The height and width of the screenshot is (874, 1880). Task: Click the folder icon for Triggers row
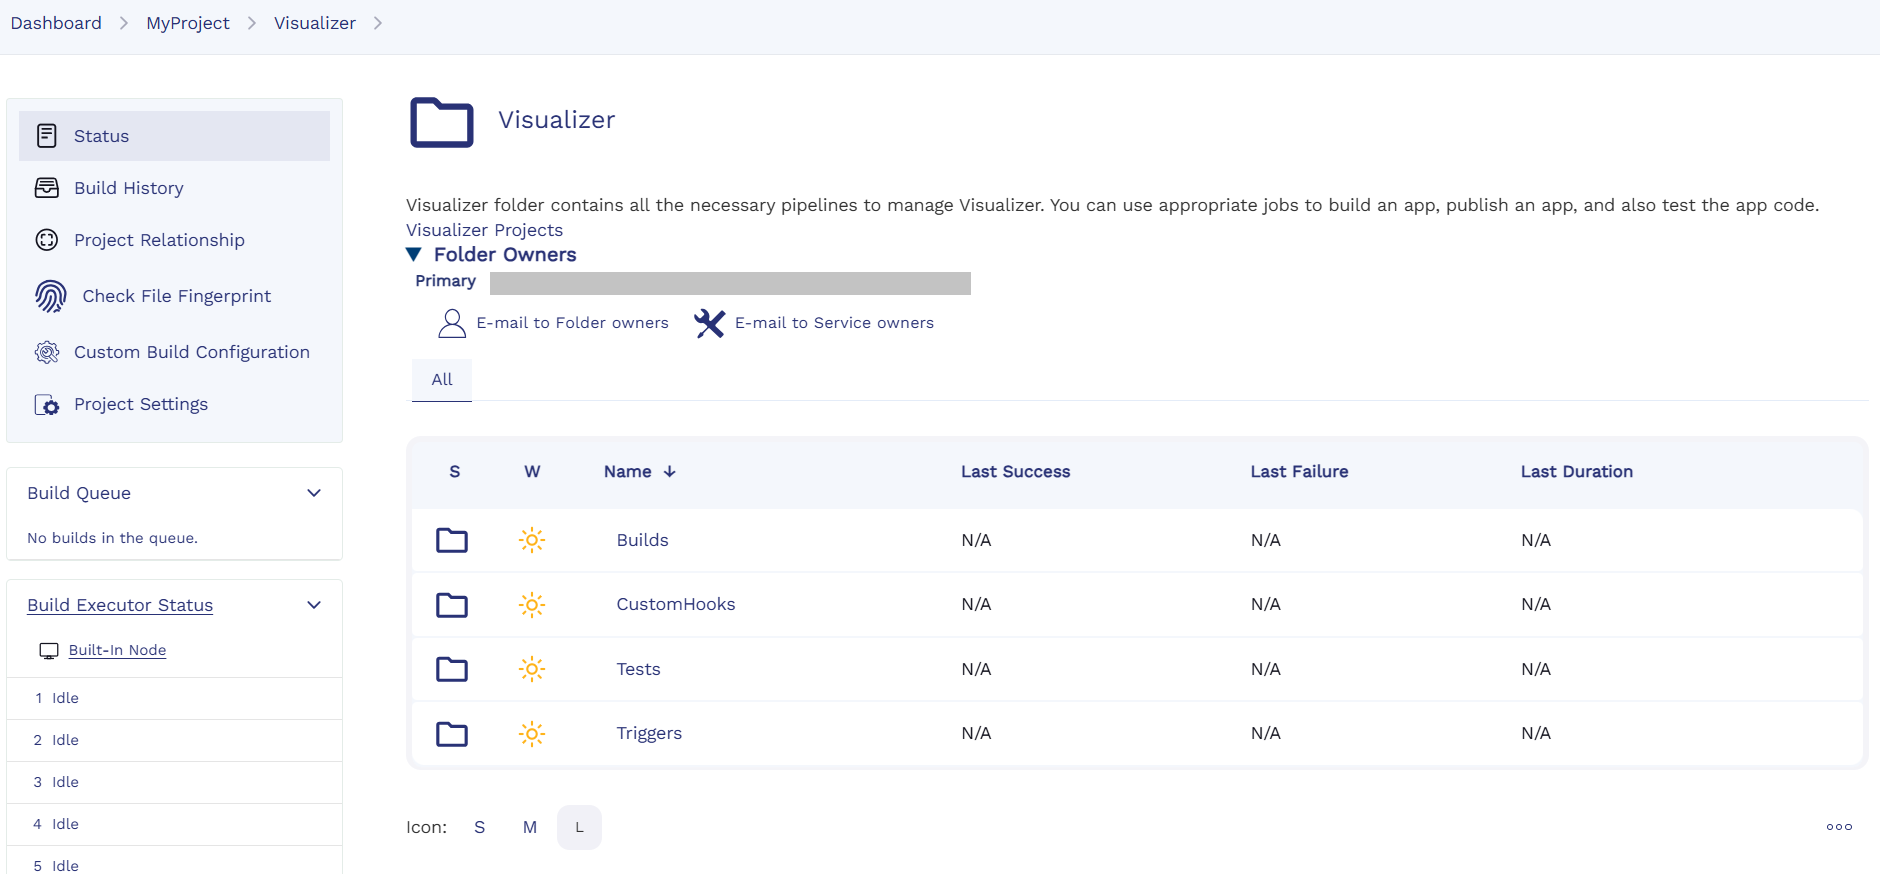coord(452,734)
